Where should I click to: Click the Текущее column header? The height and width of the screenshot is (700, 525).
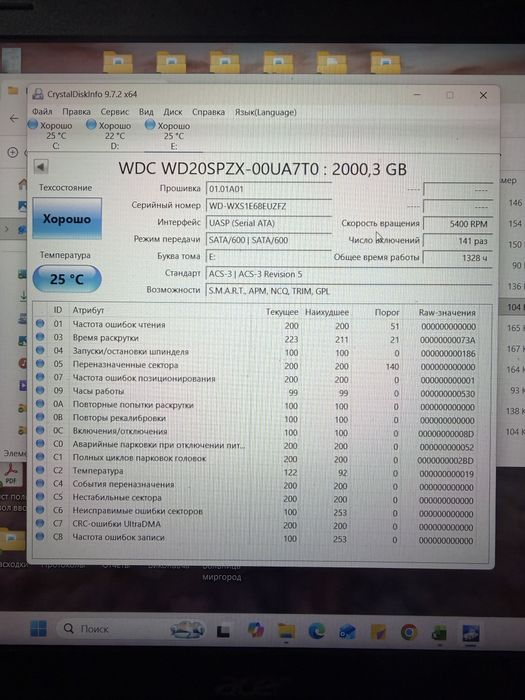tap(282, 312)
